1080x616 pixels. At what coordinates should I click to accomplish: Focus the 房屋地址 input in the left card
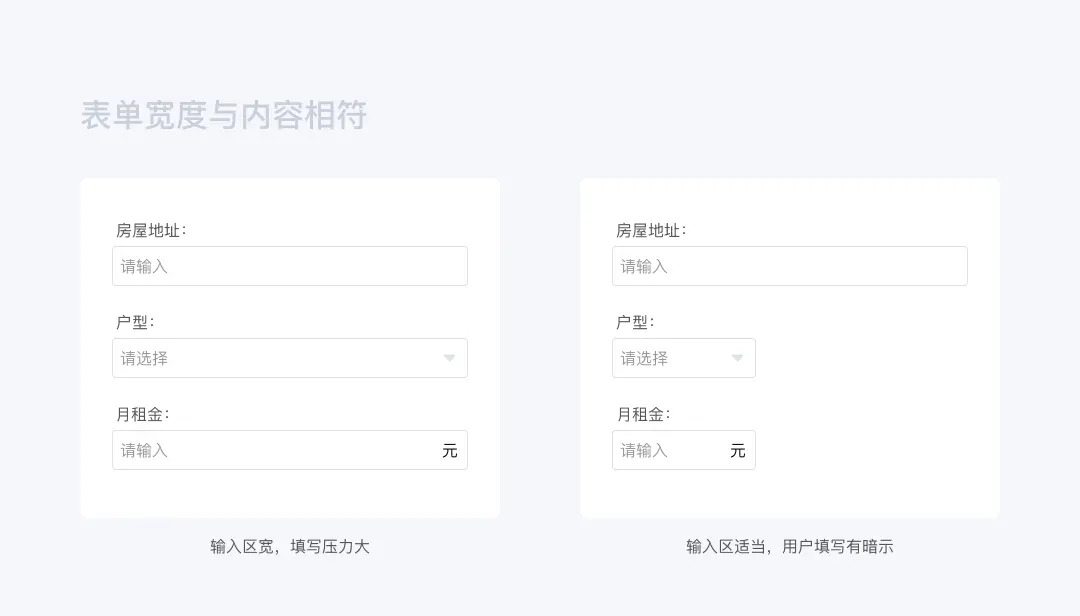(x=290, y=266)
